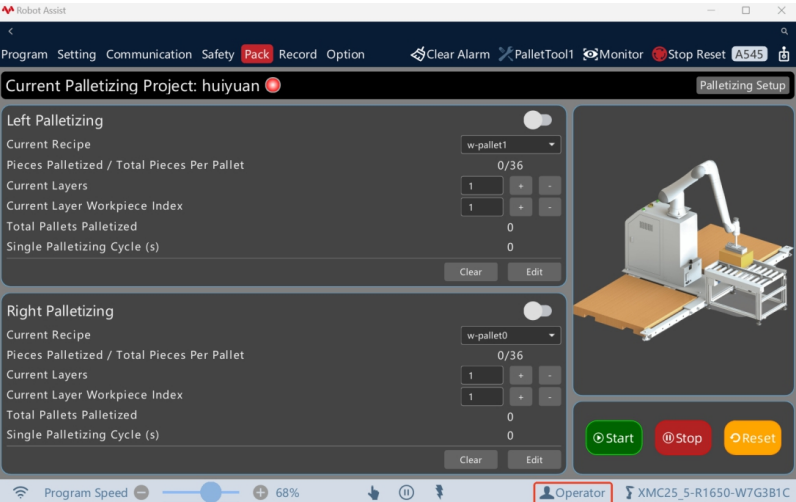Click the Palletizing Setup button
The image size is (796, 502).
(x=743, y=85)
